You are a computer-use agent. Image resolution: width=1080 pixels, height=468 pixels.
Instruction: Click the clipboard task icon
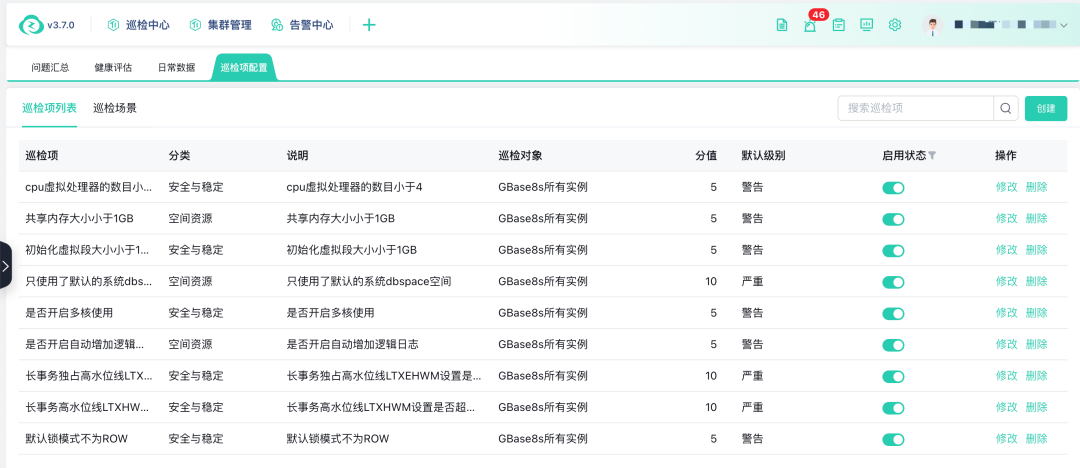click(839, 25)
